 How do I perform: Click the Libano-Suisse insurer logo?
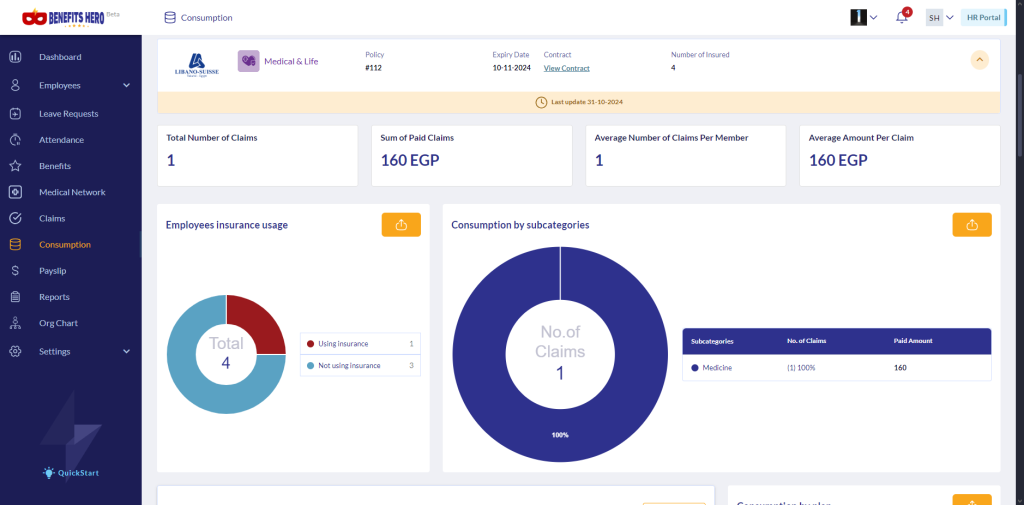(197, 64)
